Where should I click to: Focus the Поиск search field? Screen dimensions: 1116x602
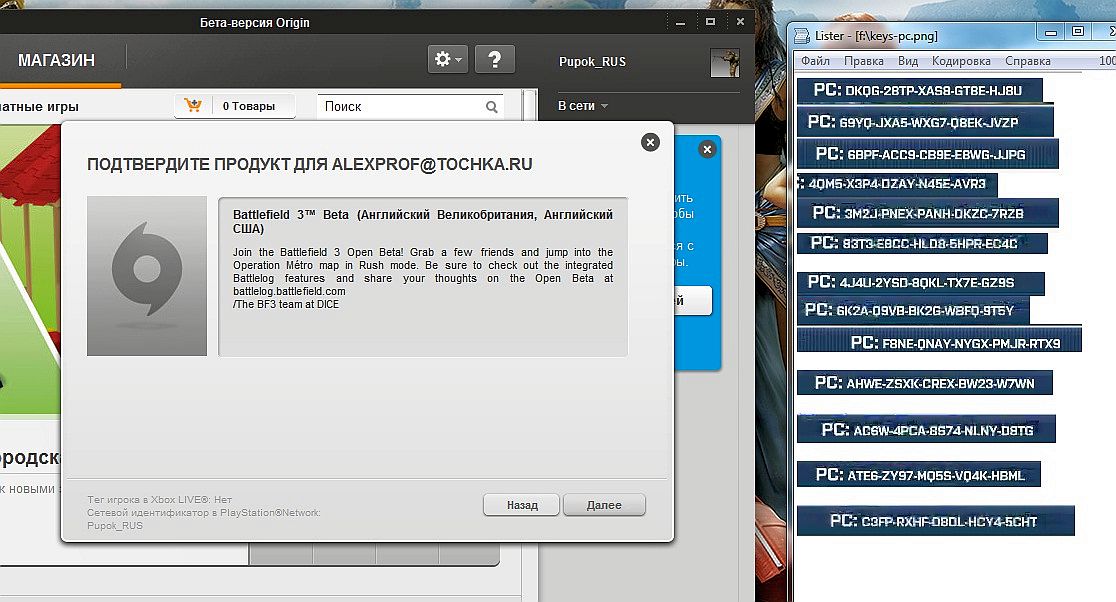[x=410, y=107]
